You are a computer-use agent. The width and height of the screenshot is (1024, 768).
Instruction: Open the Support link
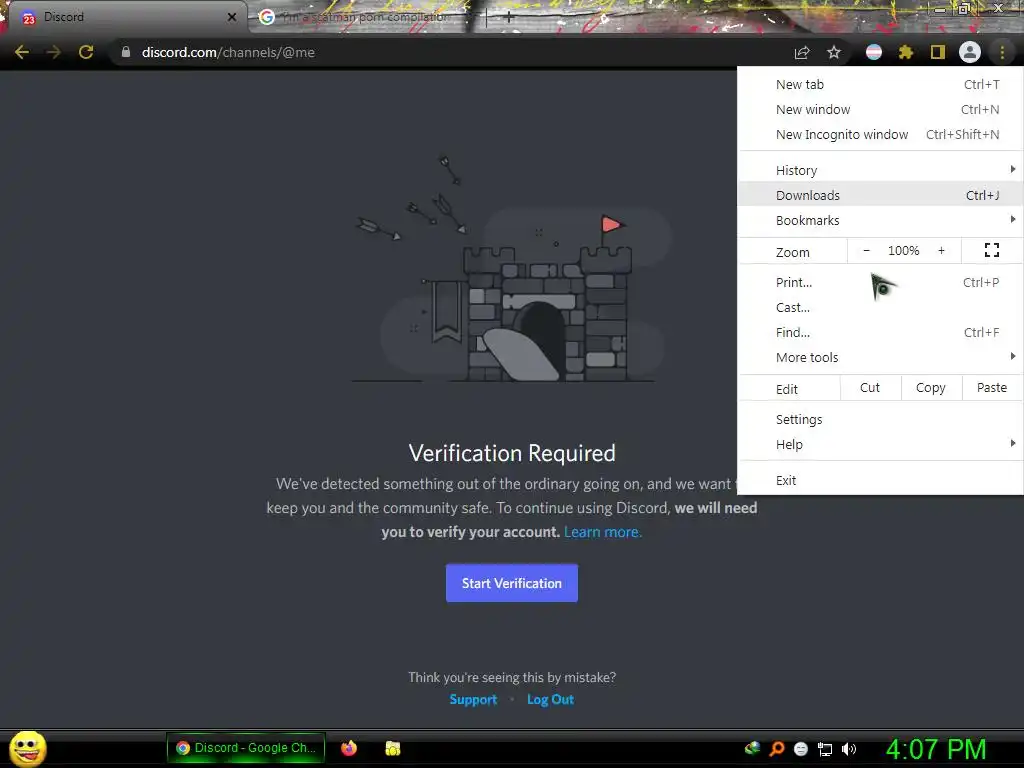pyautogui.click(x=473, y=699)
